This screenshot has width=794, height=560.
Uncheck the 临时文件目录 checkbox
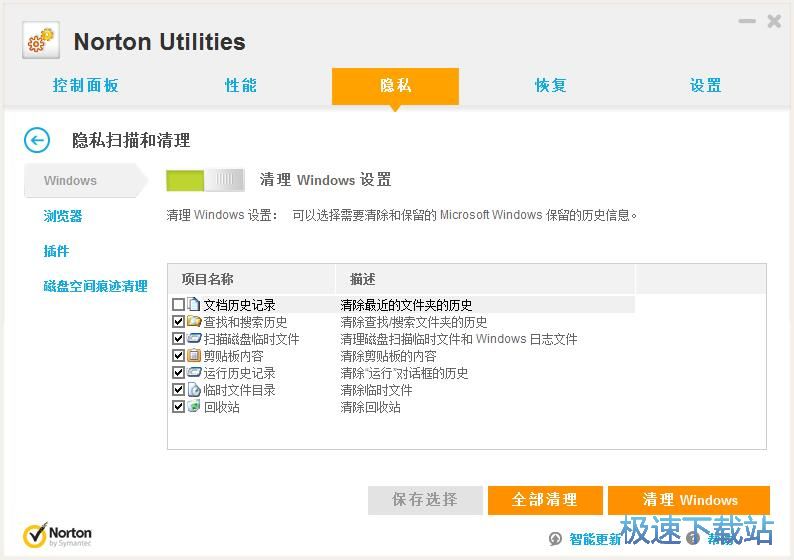point(178,390)
